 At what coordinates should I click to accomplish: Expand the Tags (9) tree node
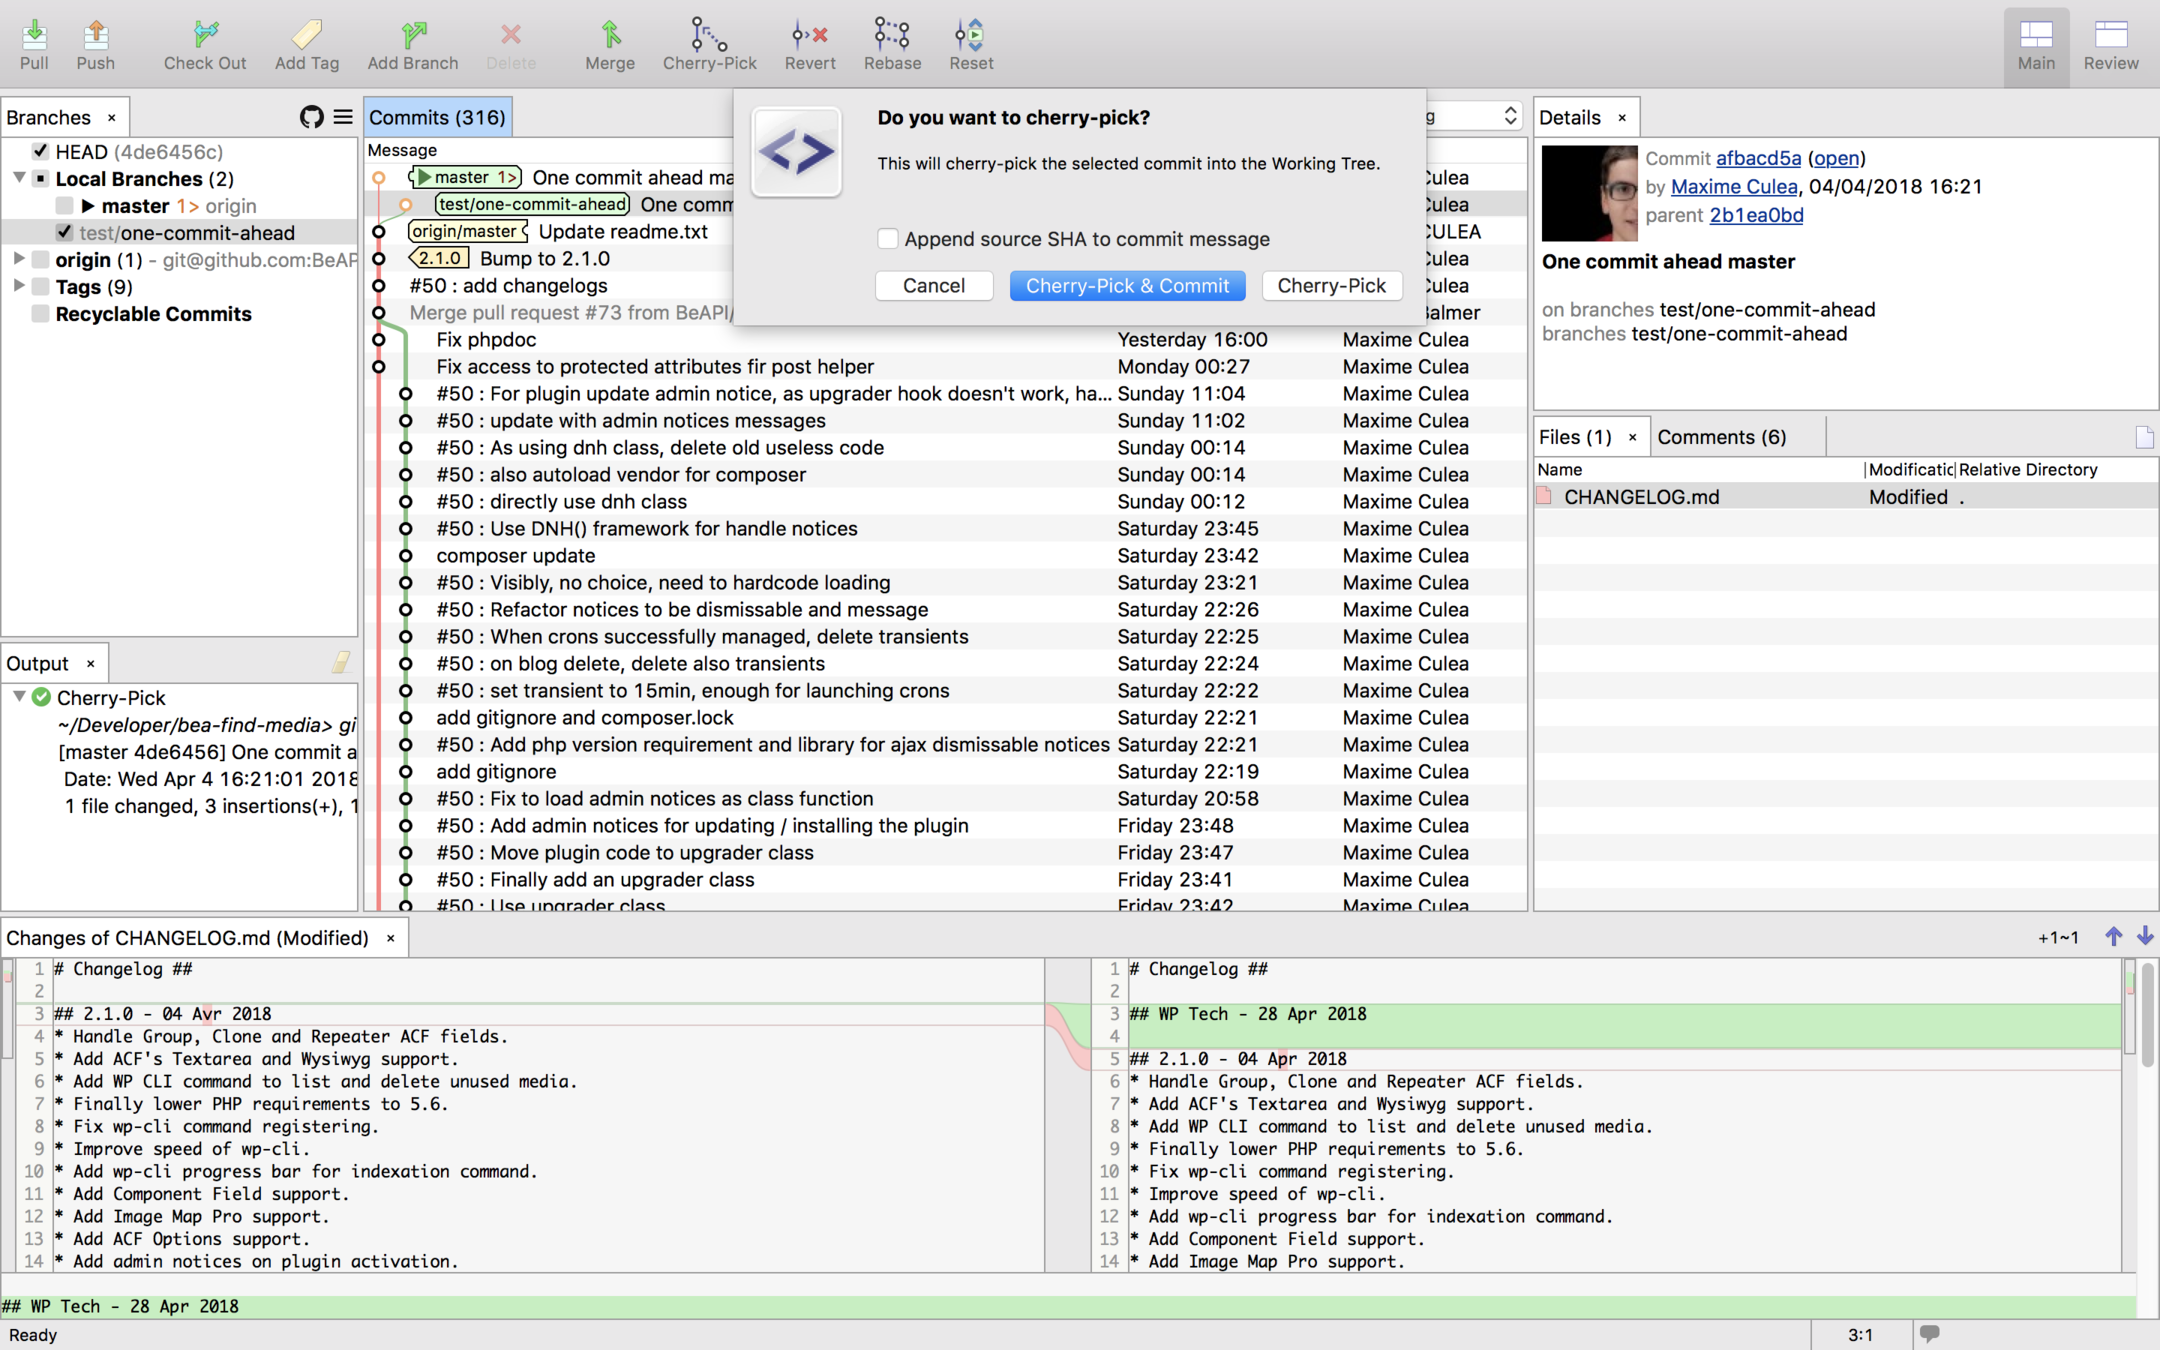click(x=18, y=286)
